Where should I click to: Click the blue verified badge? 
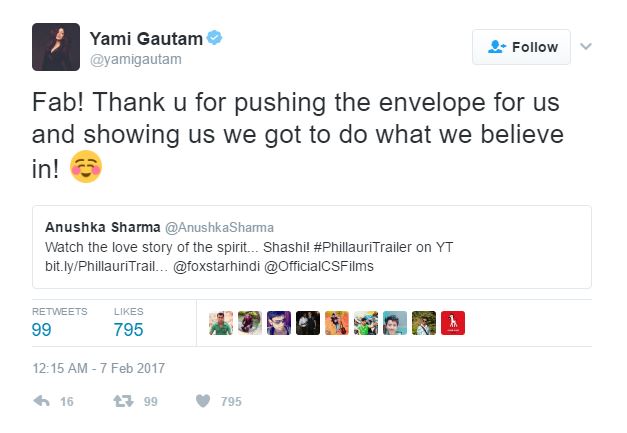(x=214, y=39)
